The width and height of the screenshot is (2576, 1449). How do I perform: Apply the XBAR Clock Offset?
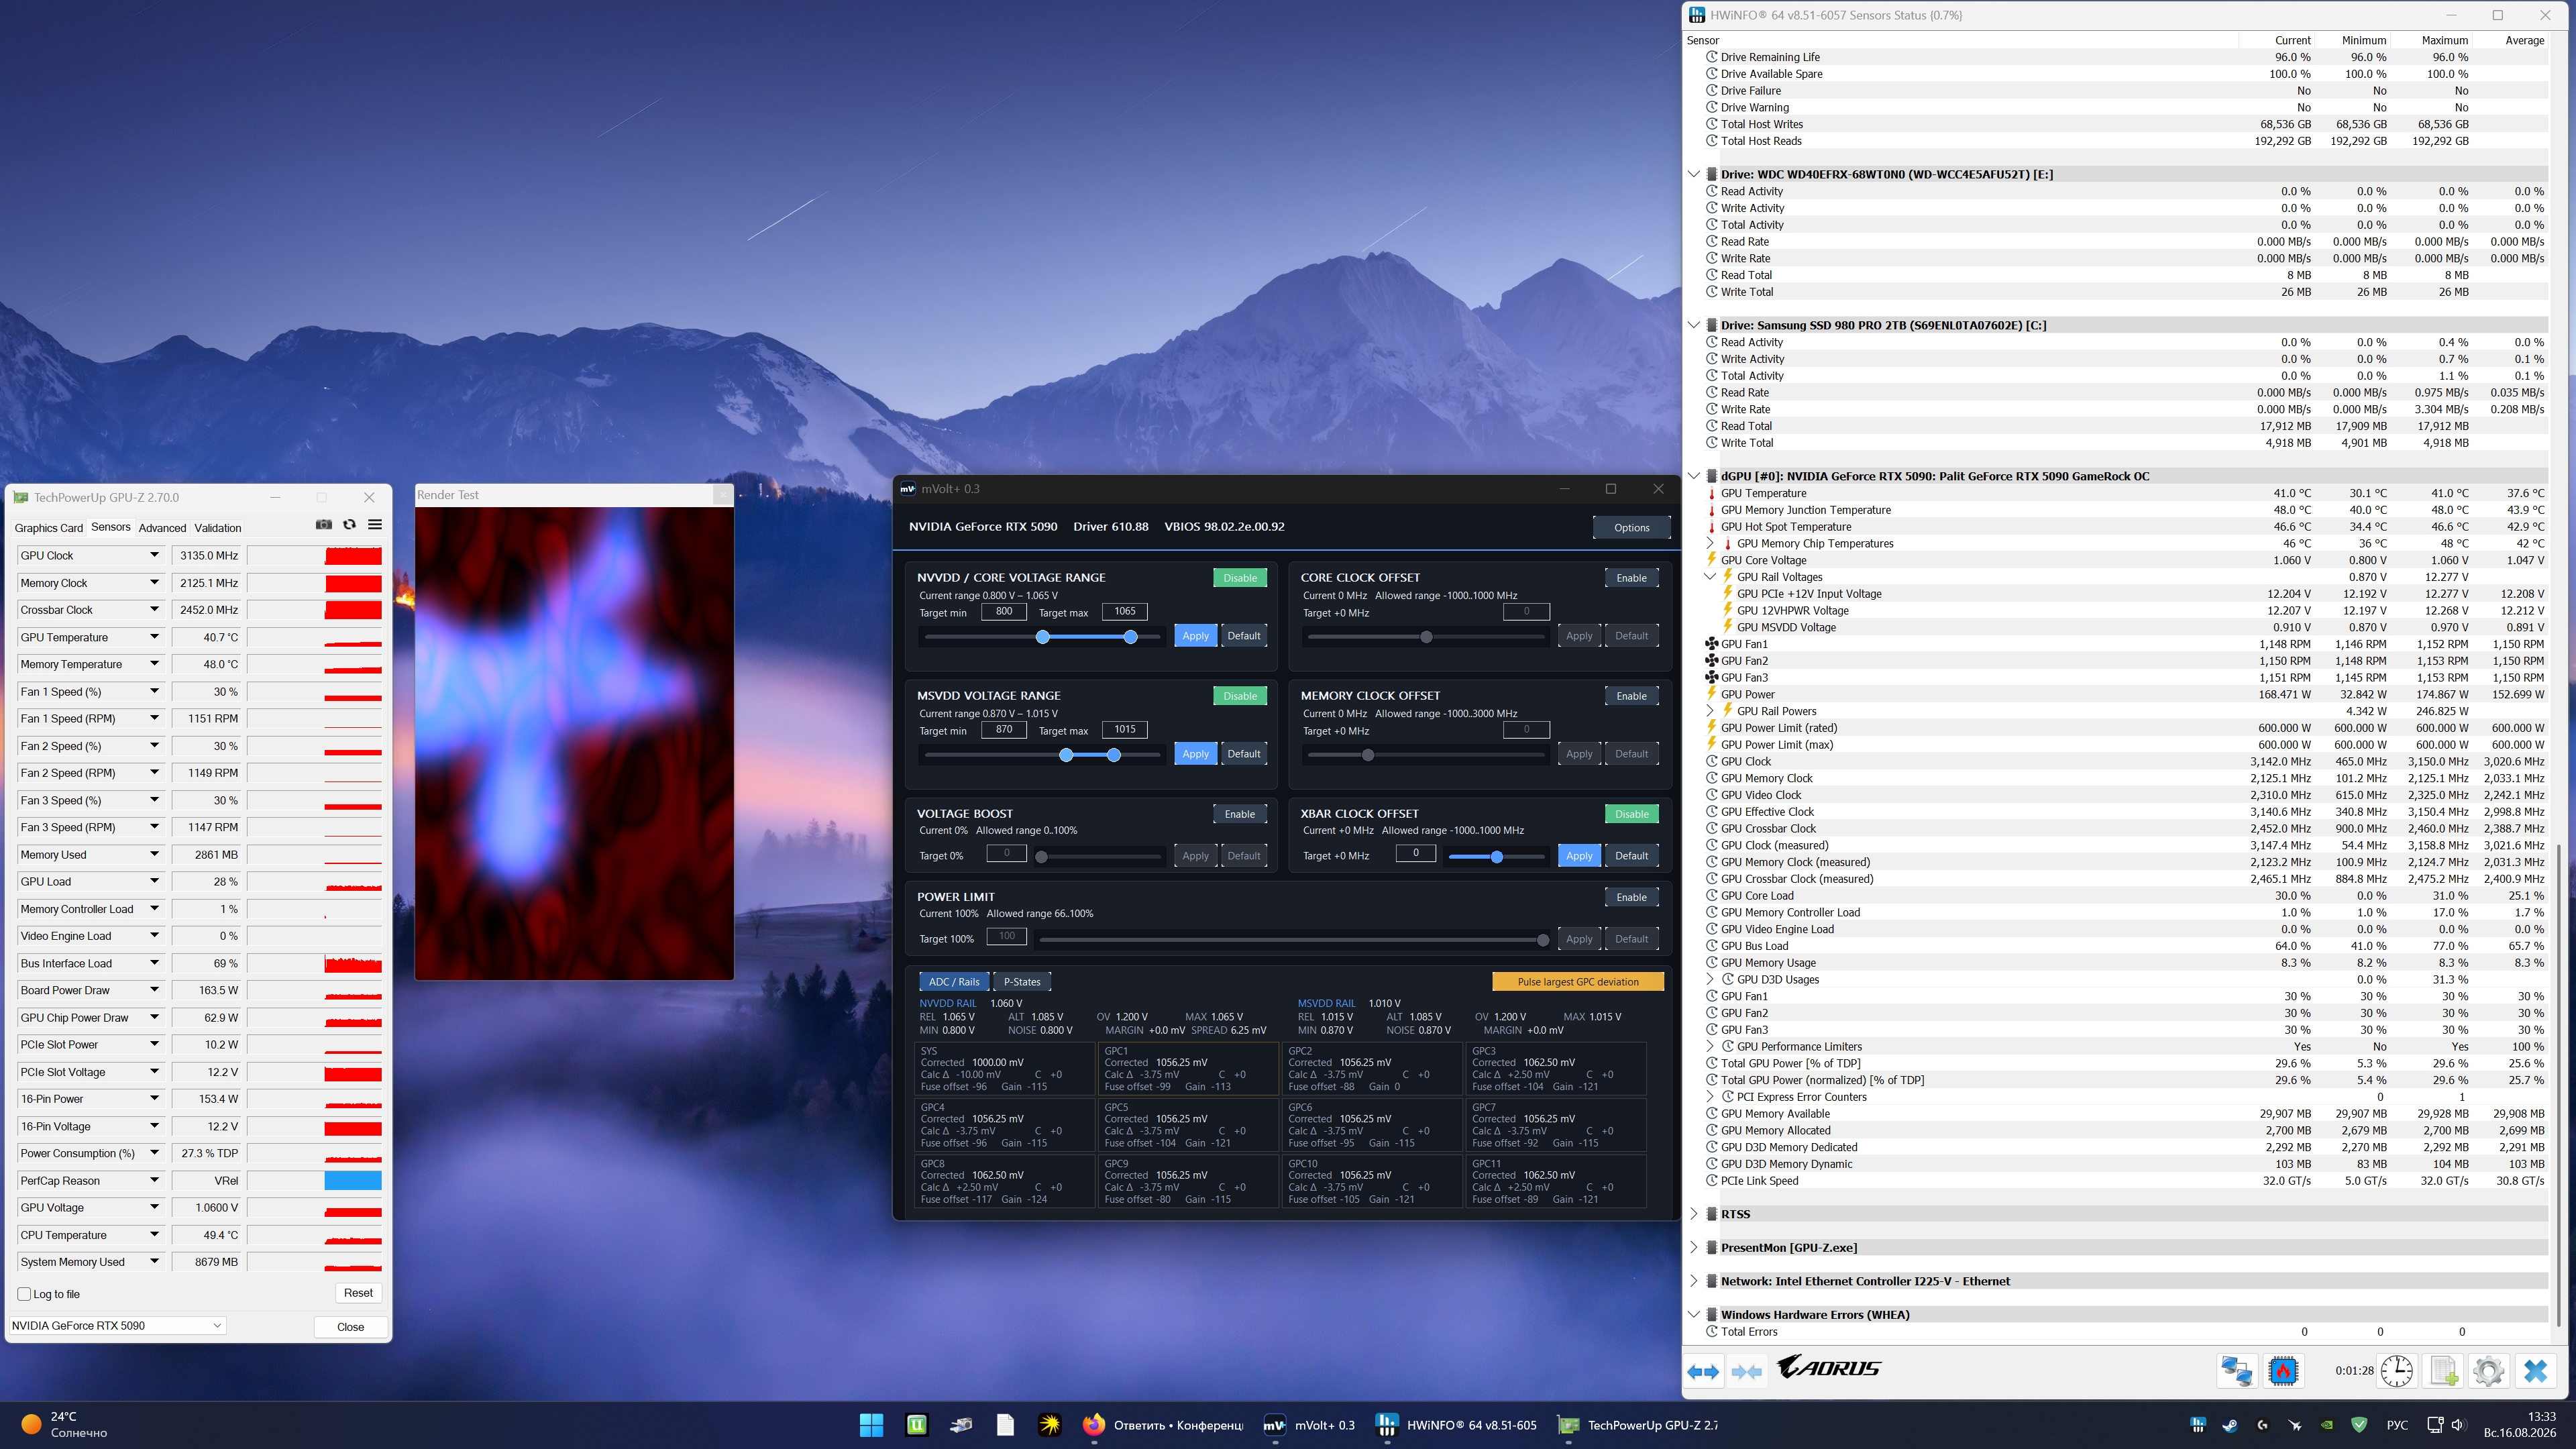[x=1579, y=856]
